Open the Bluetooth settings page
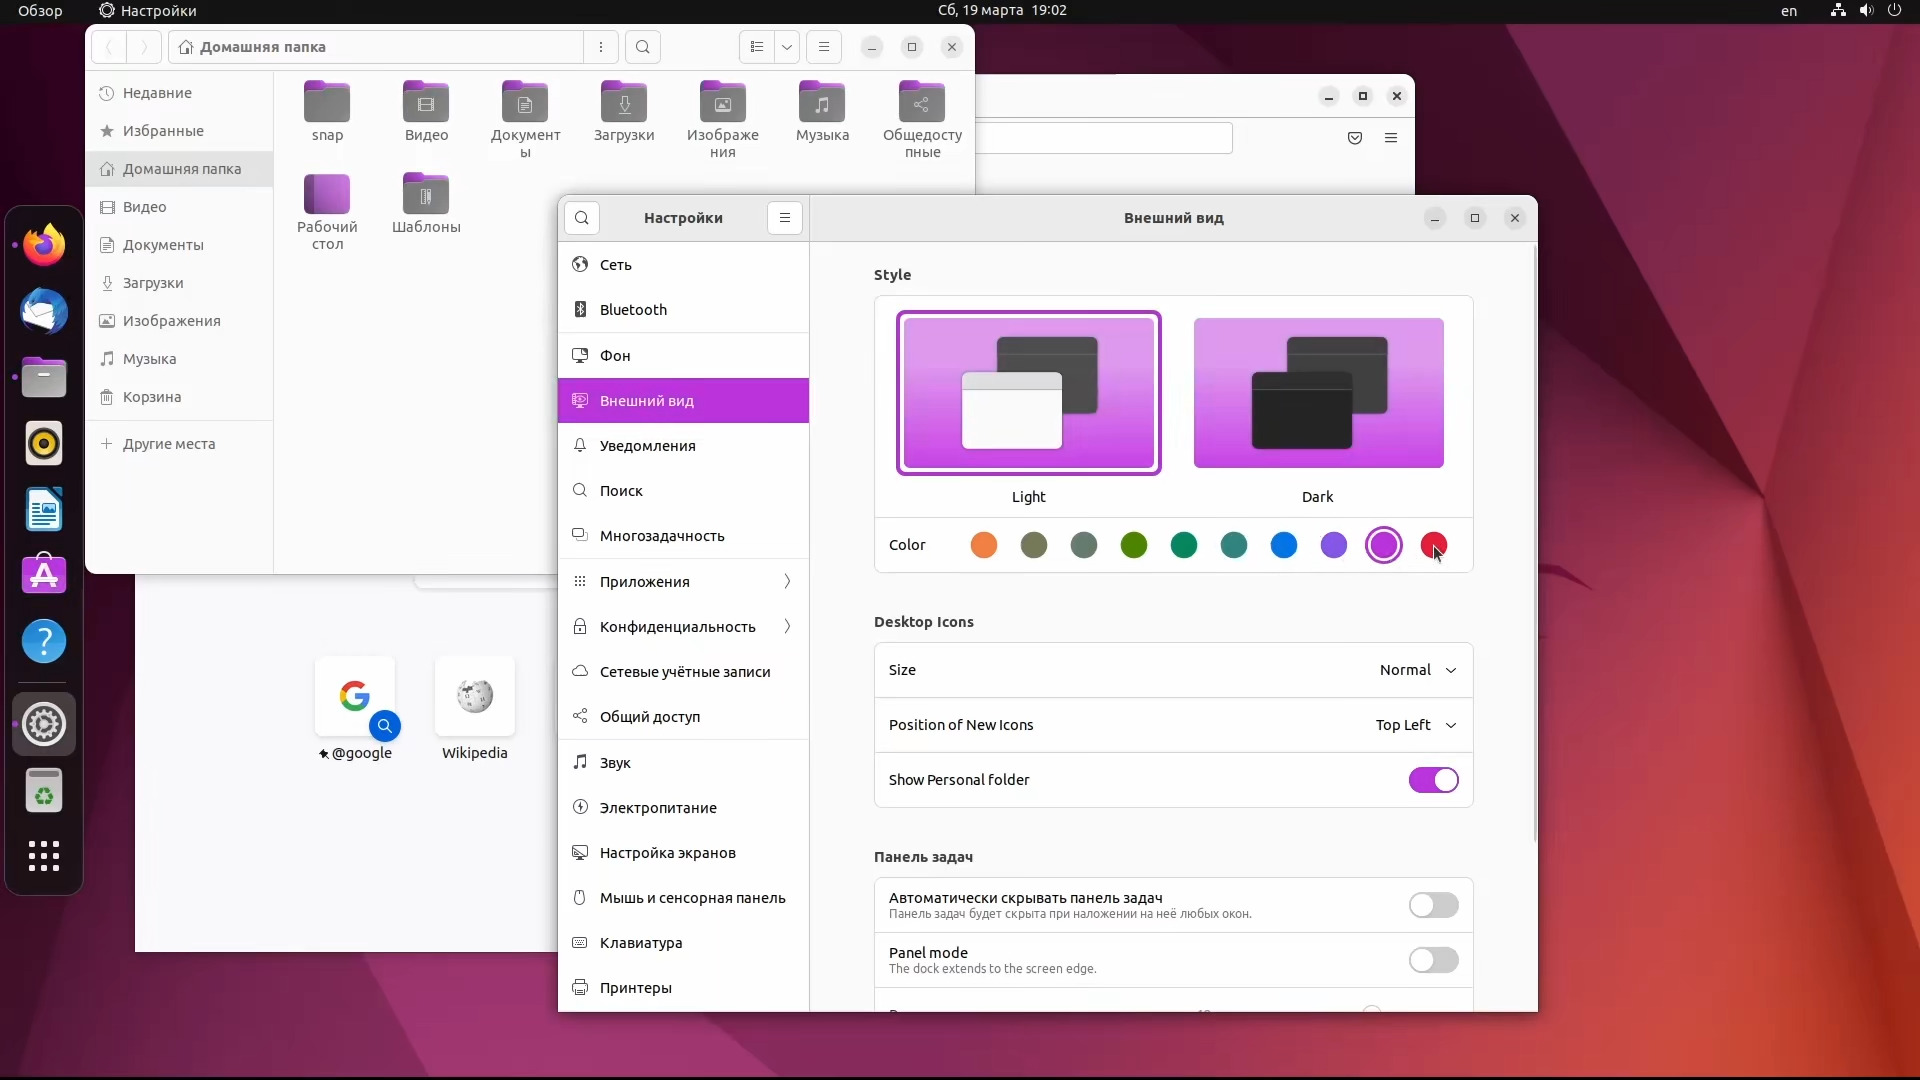This screenshot has width=1920, height=1080. (x=683, y=309)
